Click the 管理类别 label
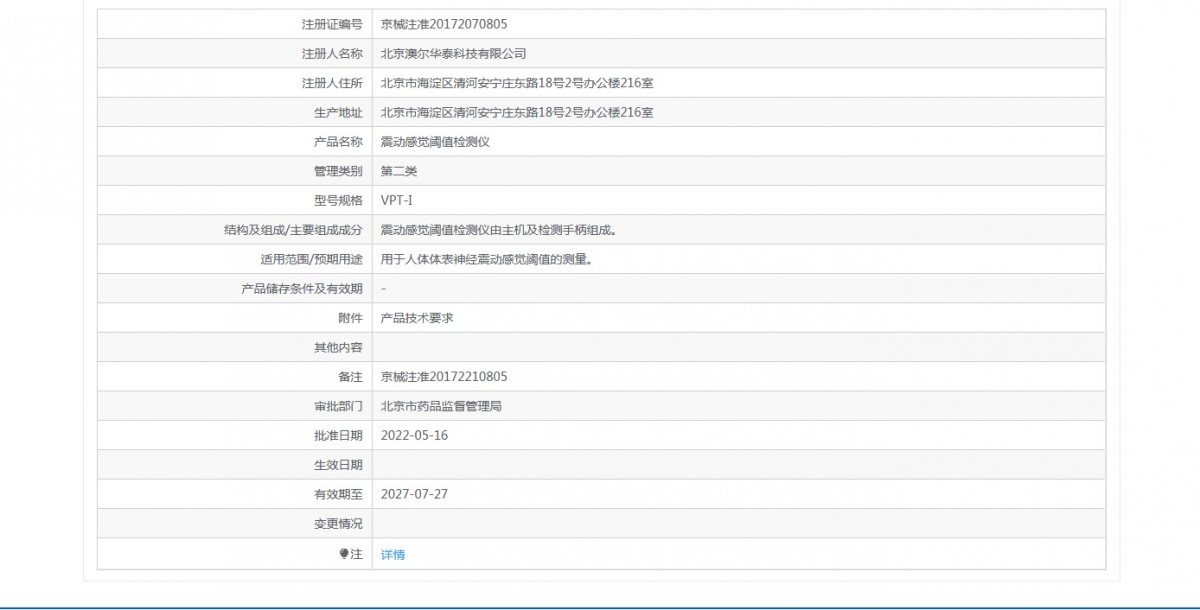The image size is (1200, 610). coord(338,171)
